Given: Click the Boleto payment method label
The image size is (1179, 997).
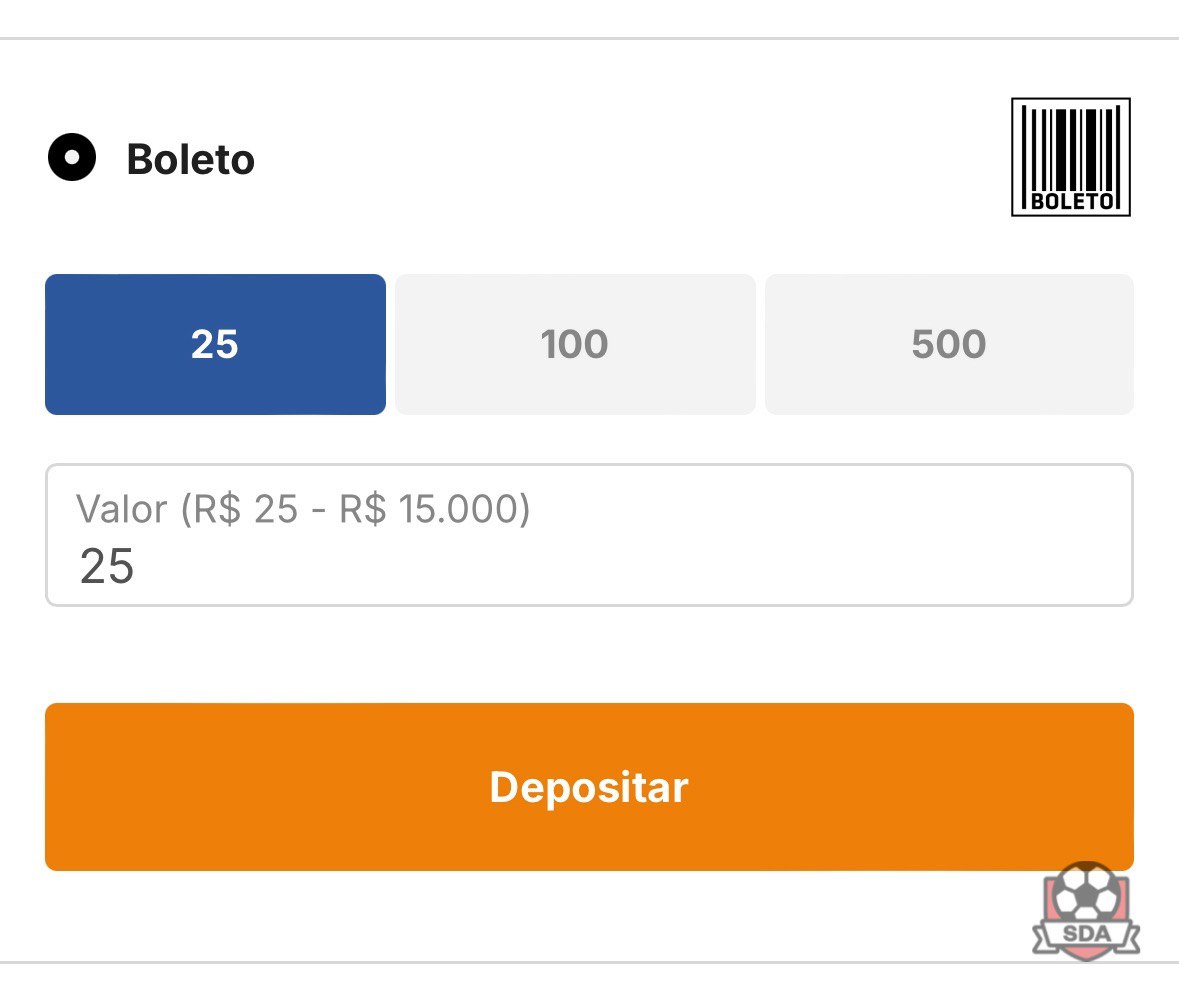Looking at the screenshot, I should pos(191,159).
